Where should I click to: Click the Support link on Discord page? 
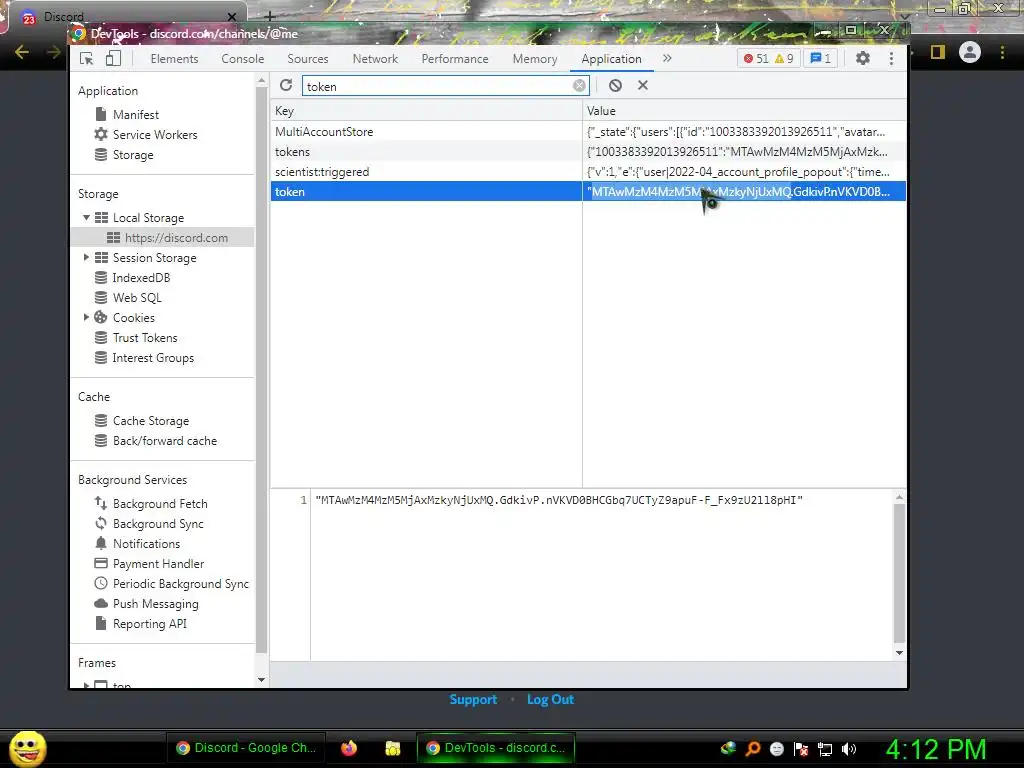(473, 699)
